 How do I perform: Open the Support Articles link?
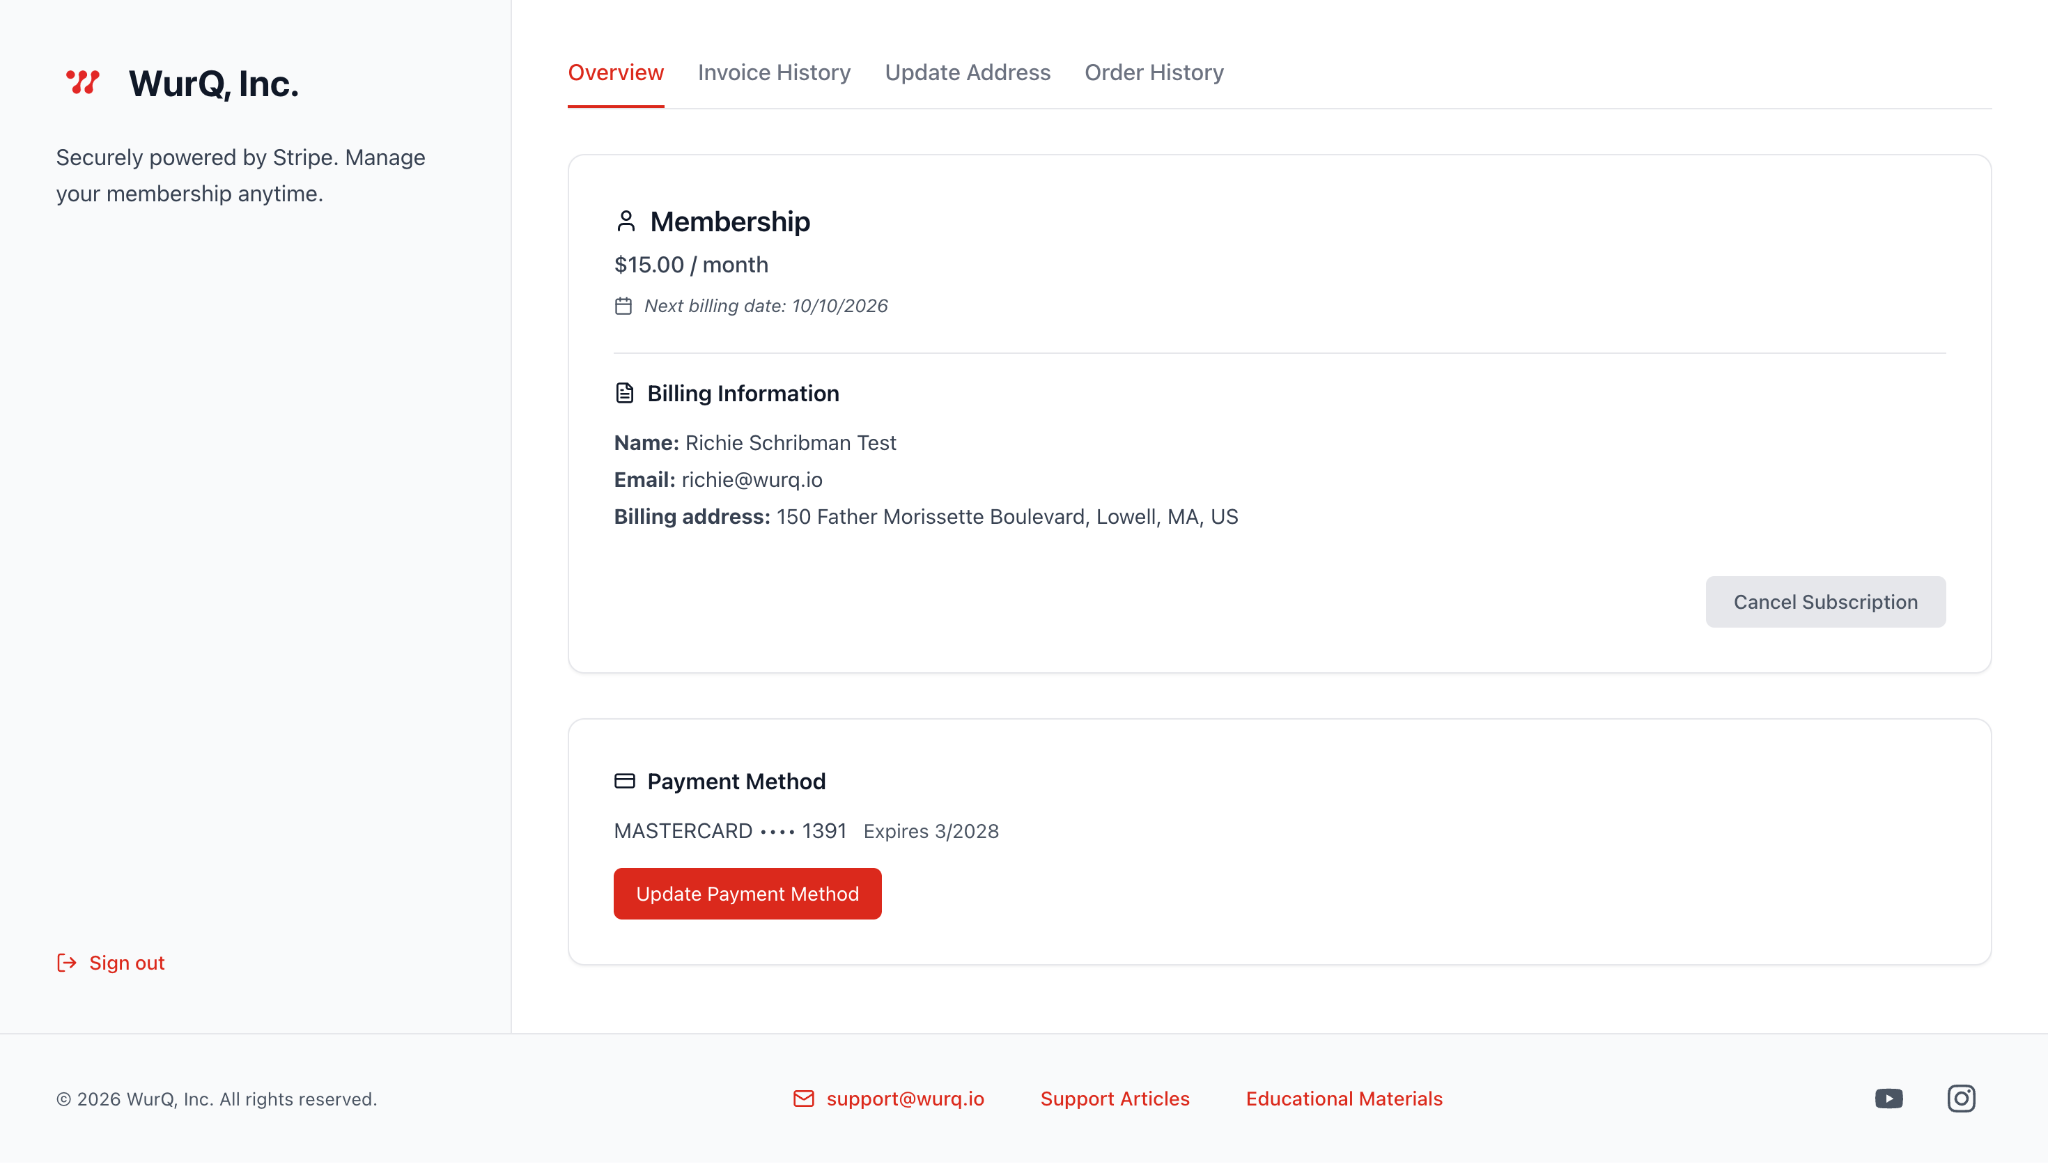tap(1115, 1099)
